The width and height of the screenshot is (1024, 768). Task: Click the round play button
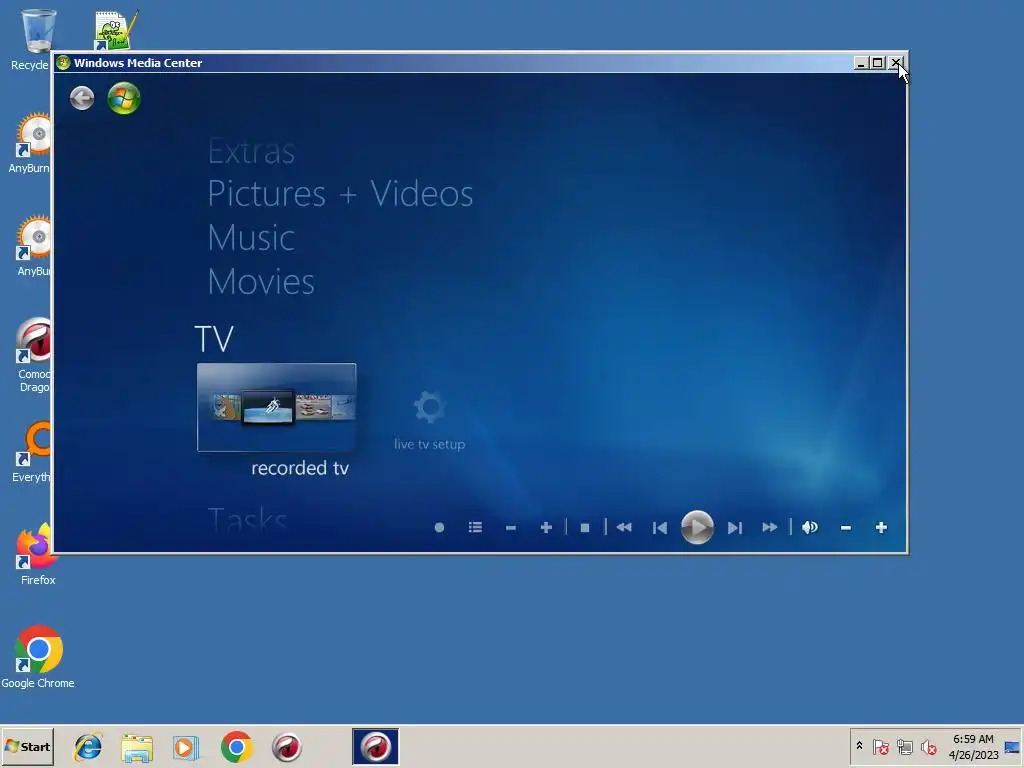[x=697, y=528]
